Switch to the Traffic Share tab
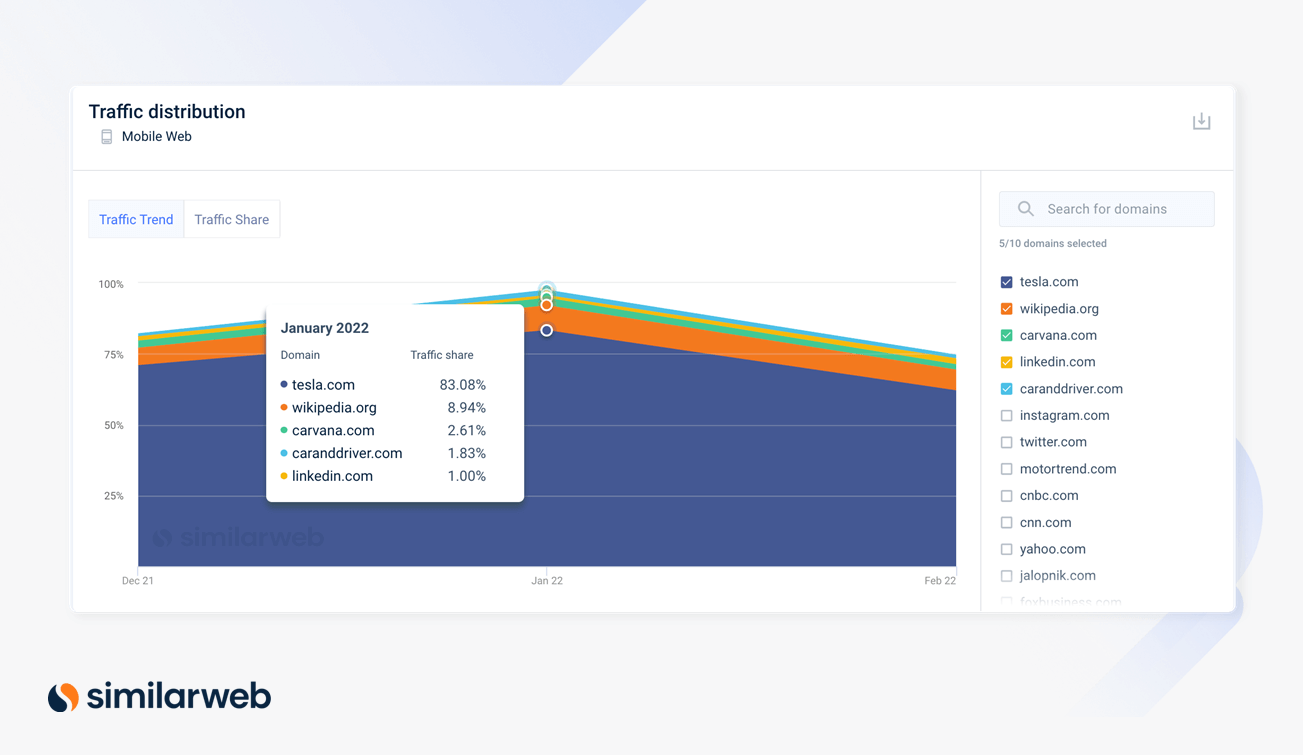 (x=232, y=219)
